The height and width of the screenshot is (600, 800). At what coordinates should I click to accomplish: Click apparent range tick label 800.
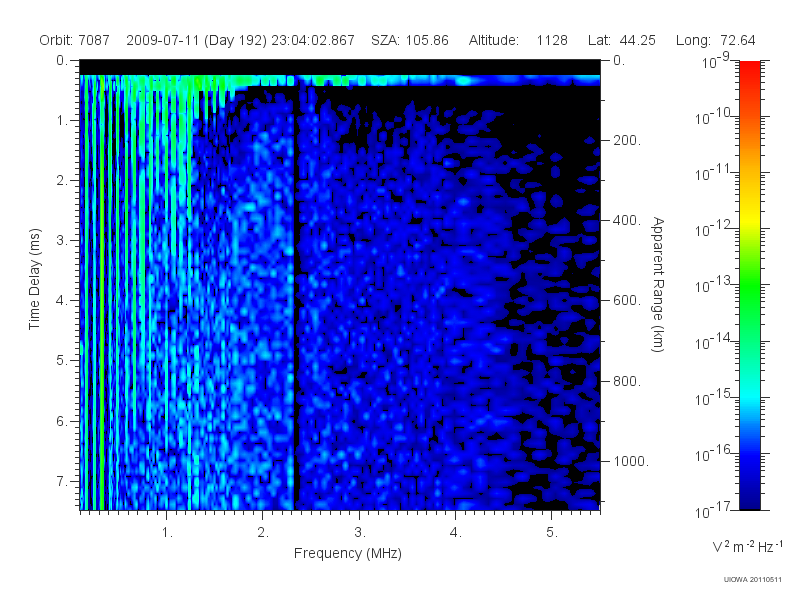pos(627,381)
